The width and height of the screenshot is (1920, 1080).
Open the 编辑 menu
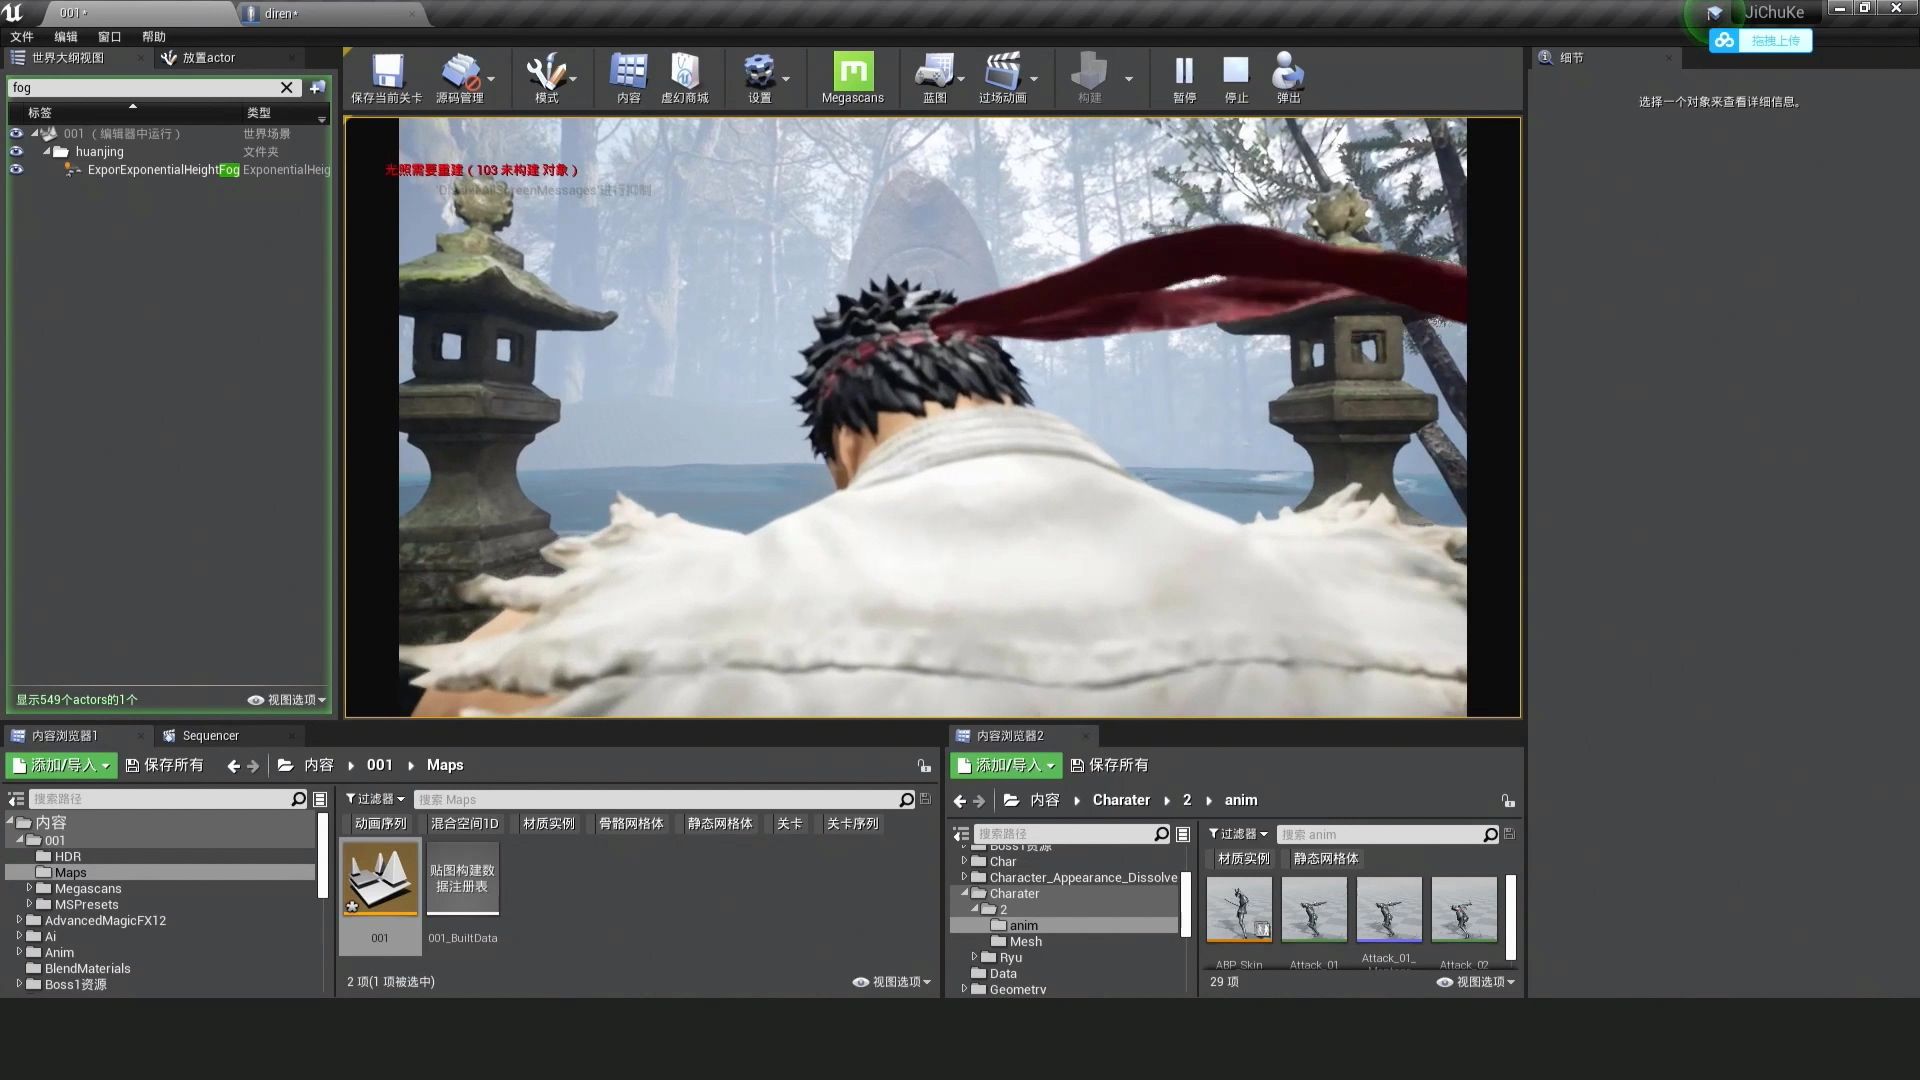[x=66, y=37]
